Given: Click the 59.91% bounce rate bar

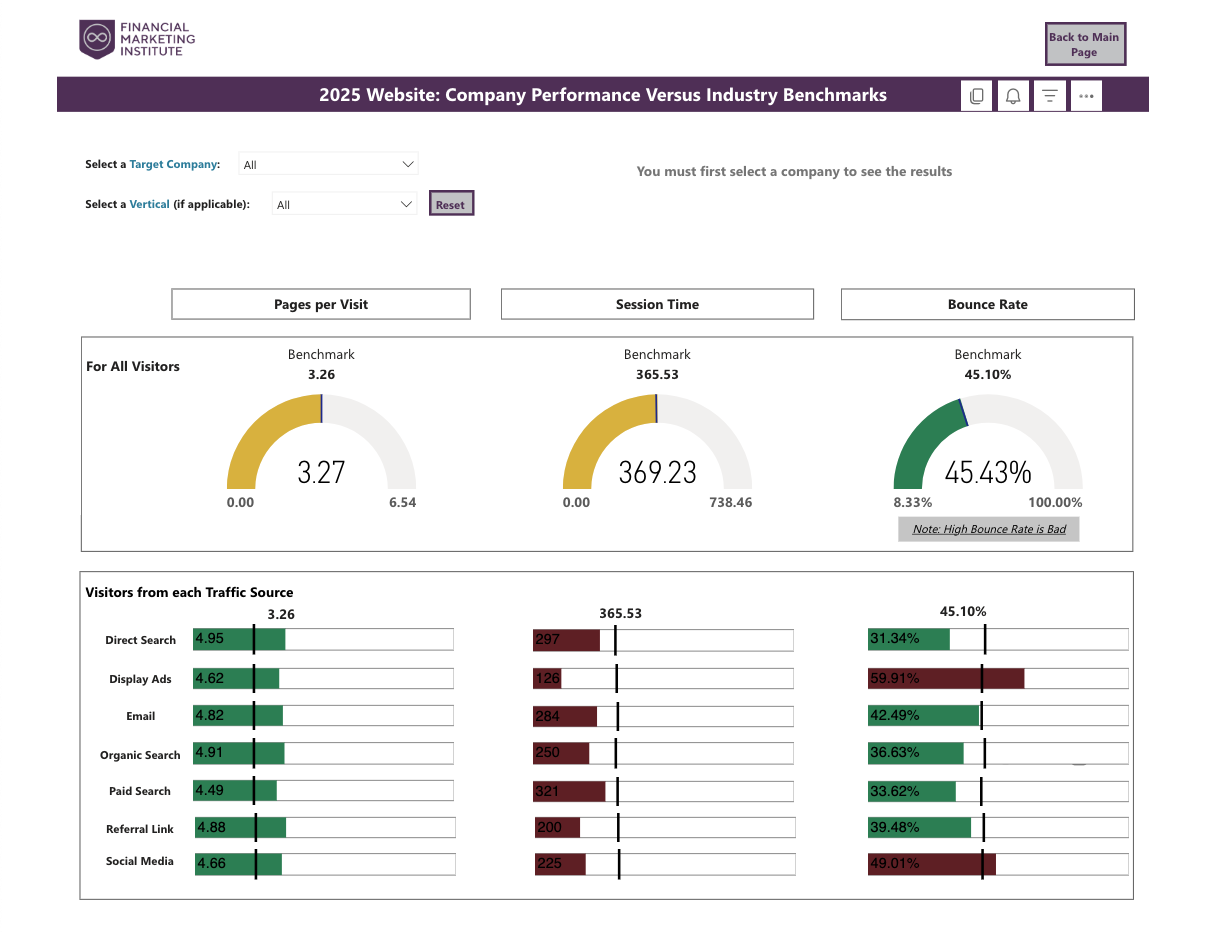Looking at the screenshot, I should pos(946,678).
